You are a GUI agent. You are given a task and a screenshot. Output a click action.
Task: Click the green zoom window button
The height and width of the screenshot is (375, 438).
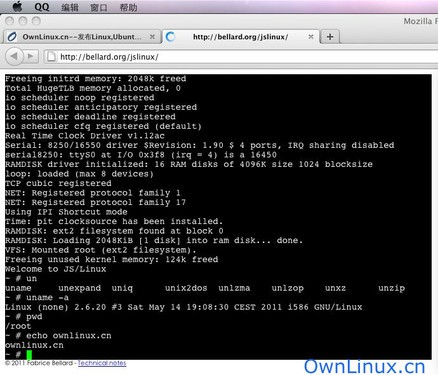(x=36, y=21)
